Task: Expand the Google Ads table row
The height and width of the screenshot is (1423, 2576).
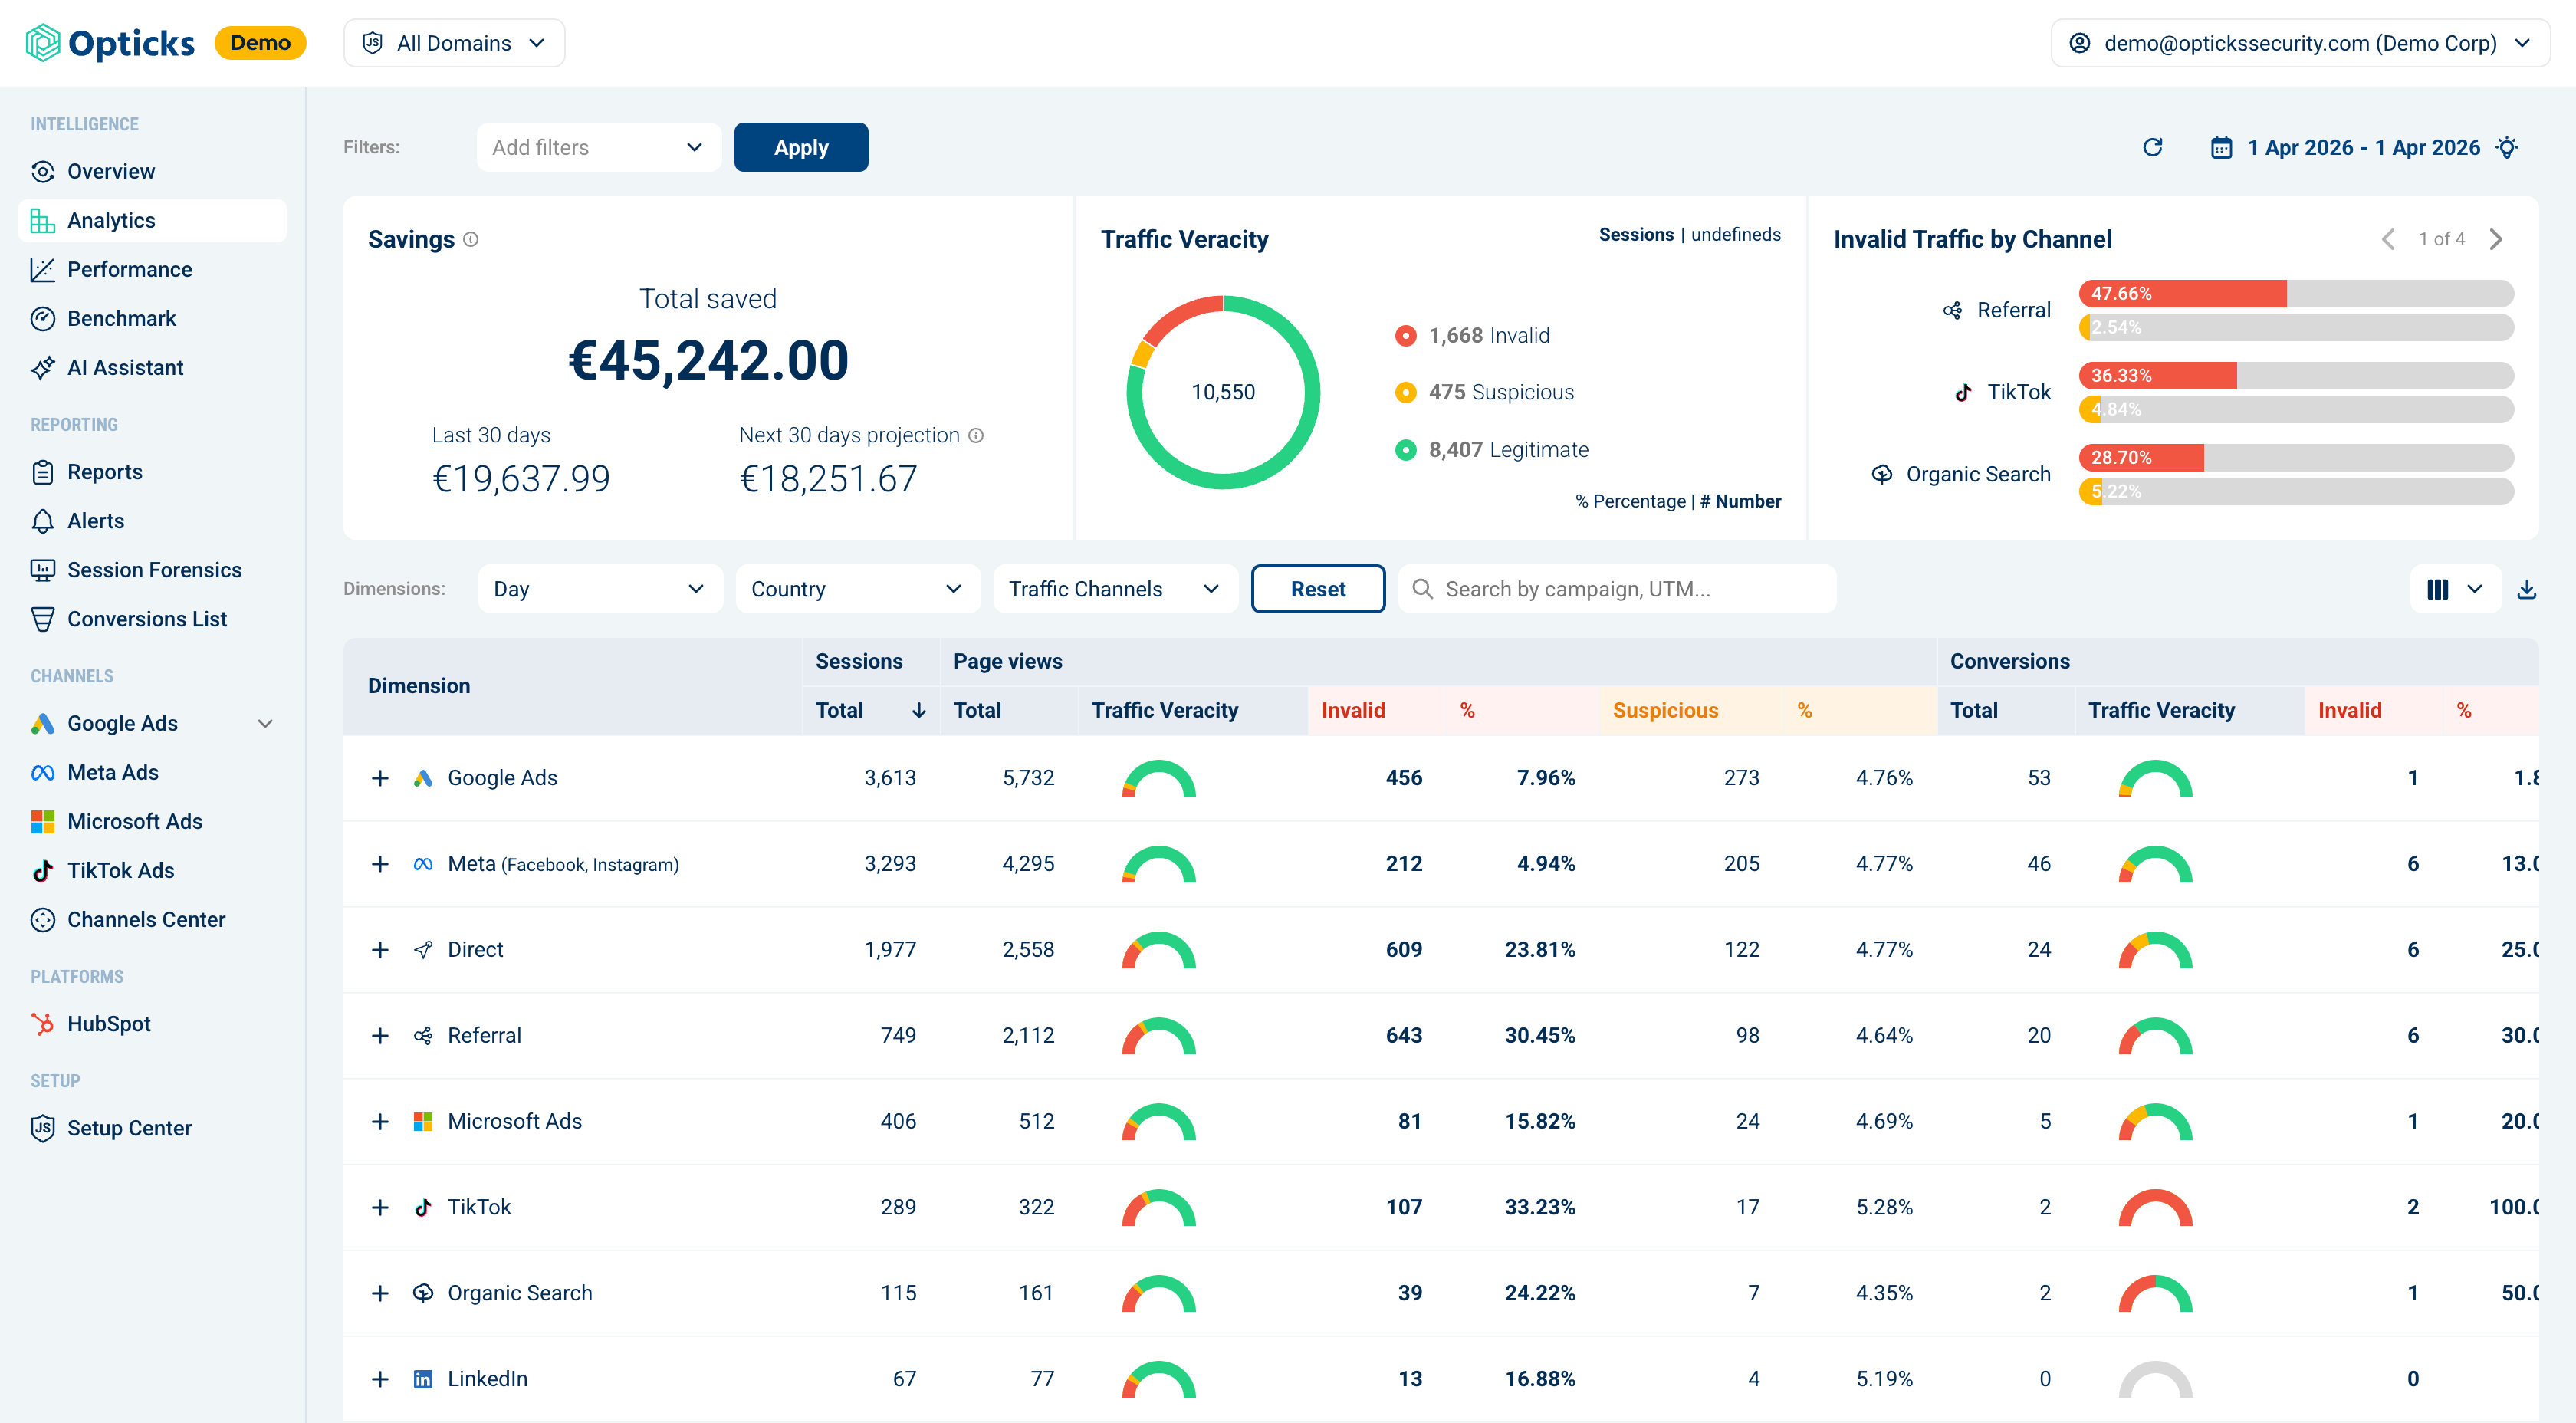Action: click(380, 778)
